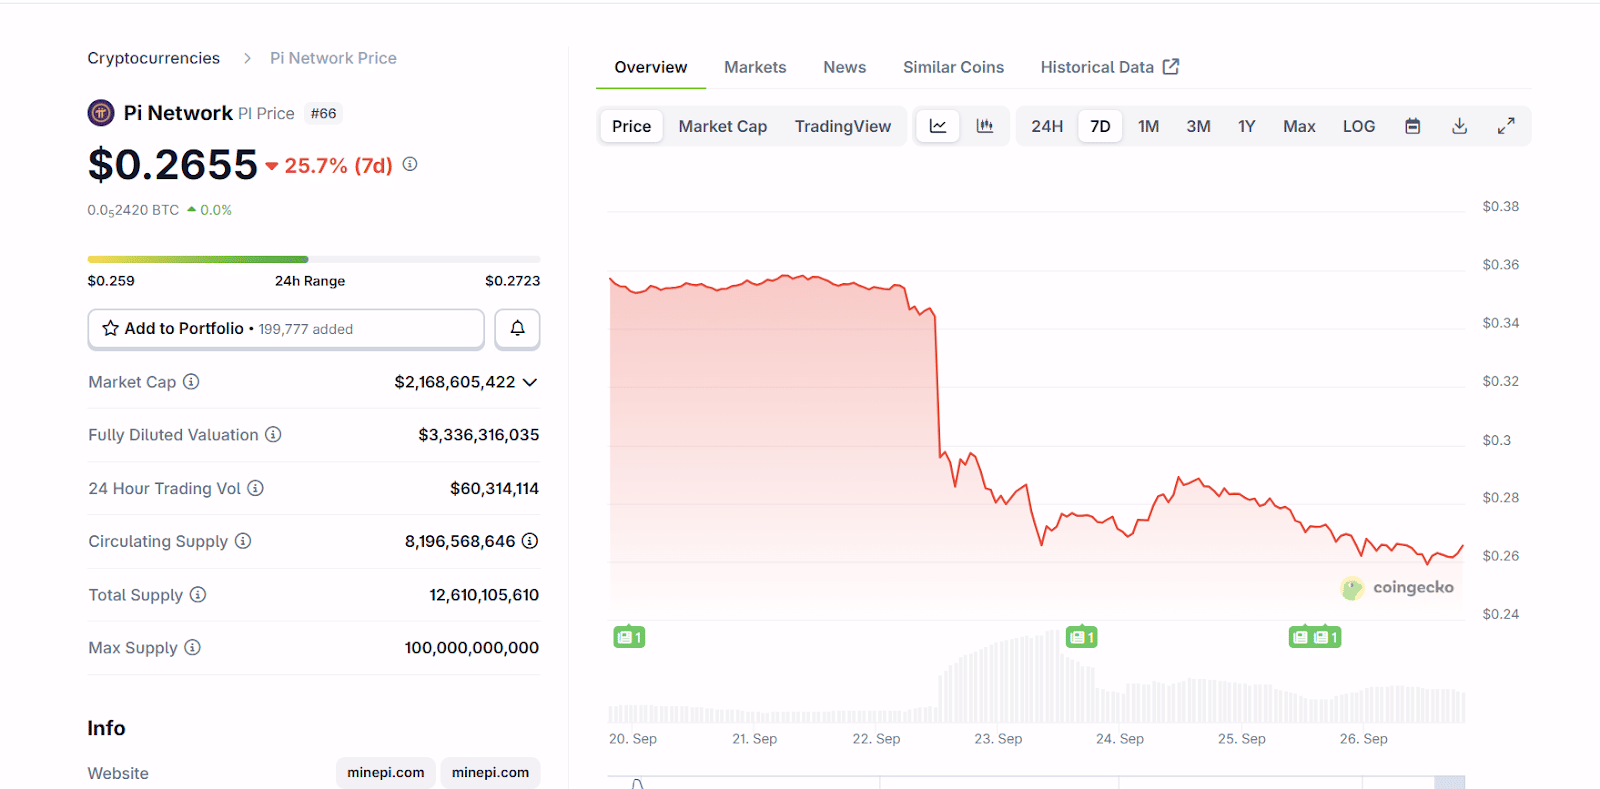Screen dimensions: 1600x789
Task: Open TradingView chart mode
Action: click(x=842, y=126)
